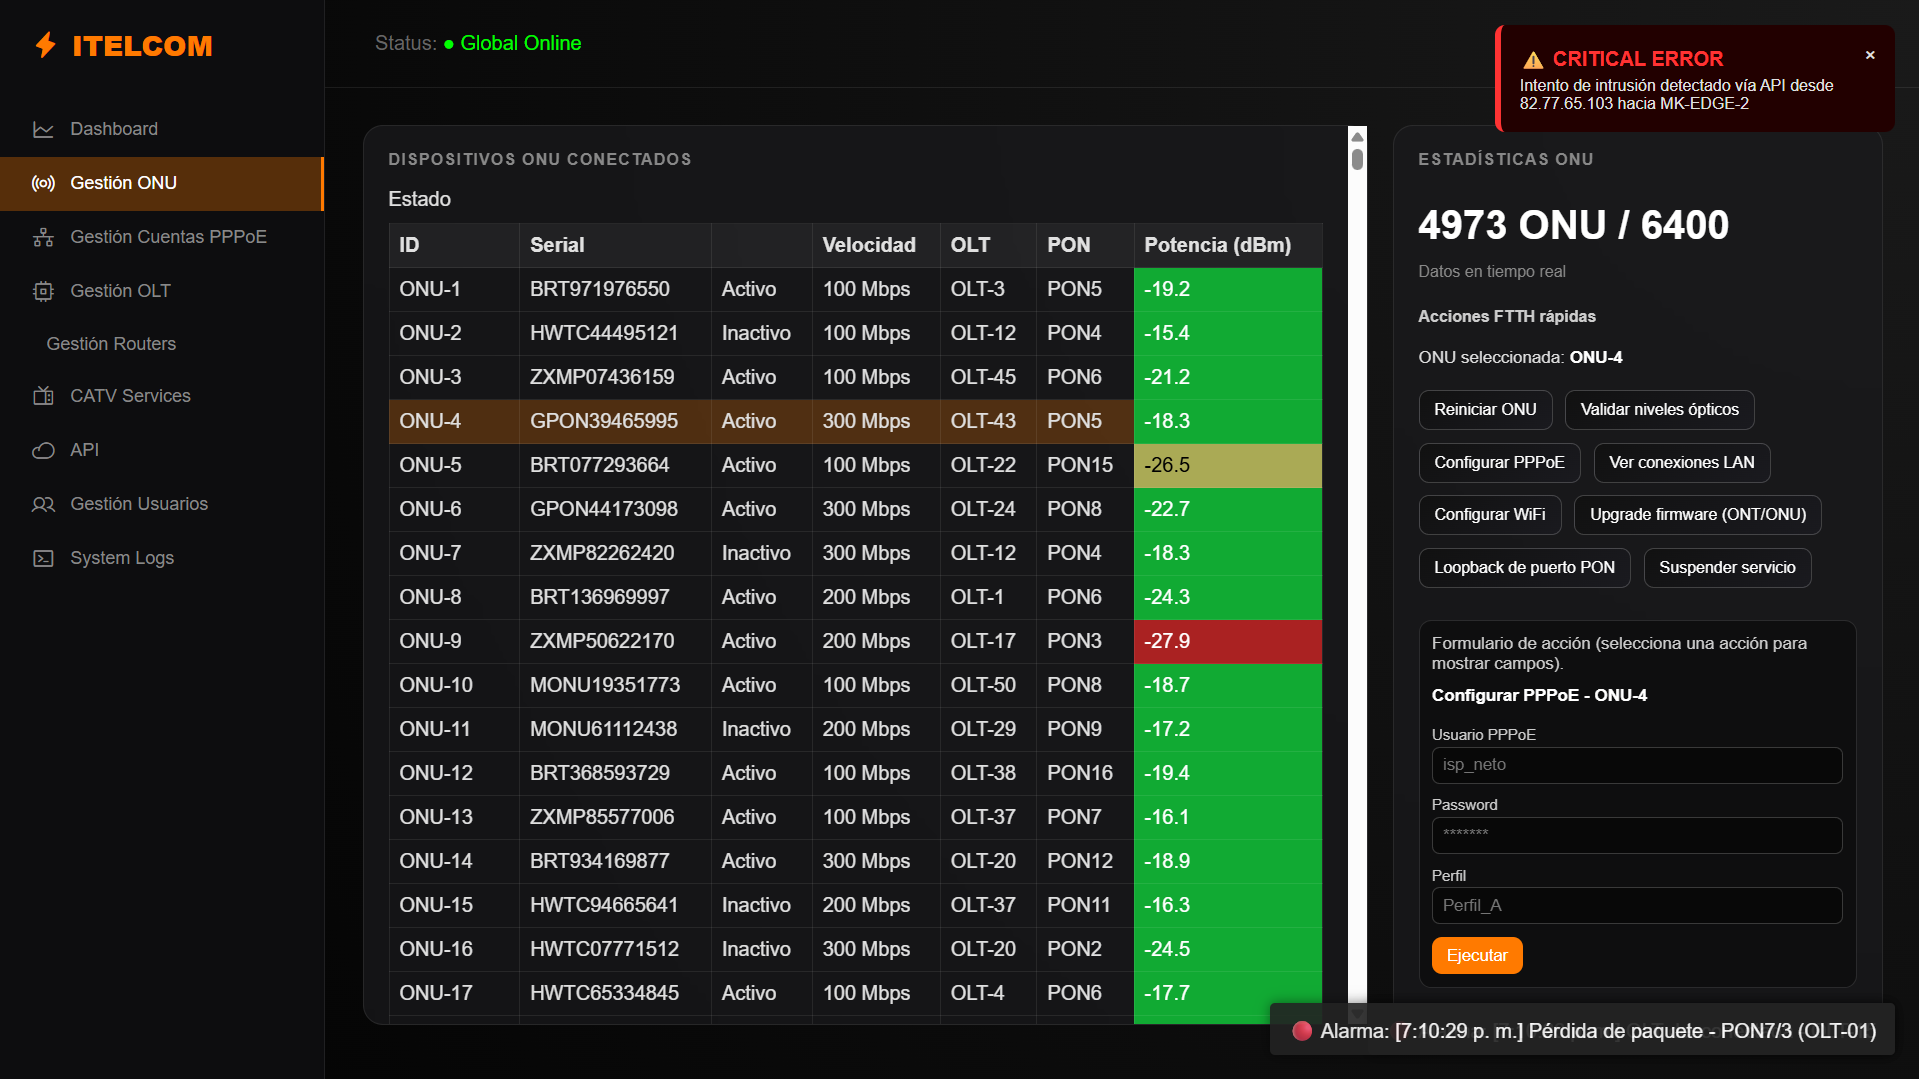Screen dimensions: 1919x1079
Task: Click the ONU table scrollbar thumb
Action: tap(1357, 159)
